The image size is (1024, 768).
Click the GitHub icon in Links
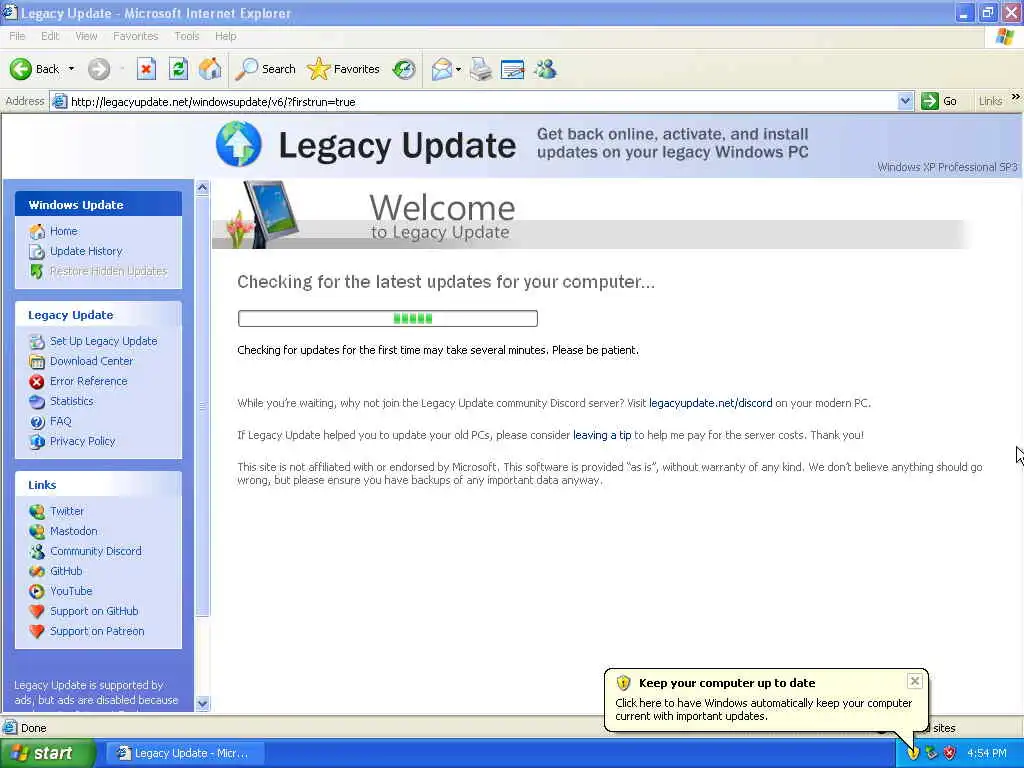point(37,571)
